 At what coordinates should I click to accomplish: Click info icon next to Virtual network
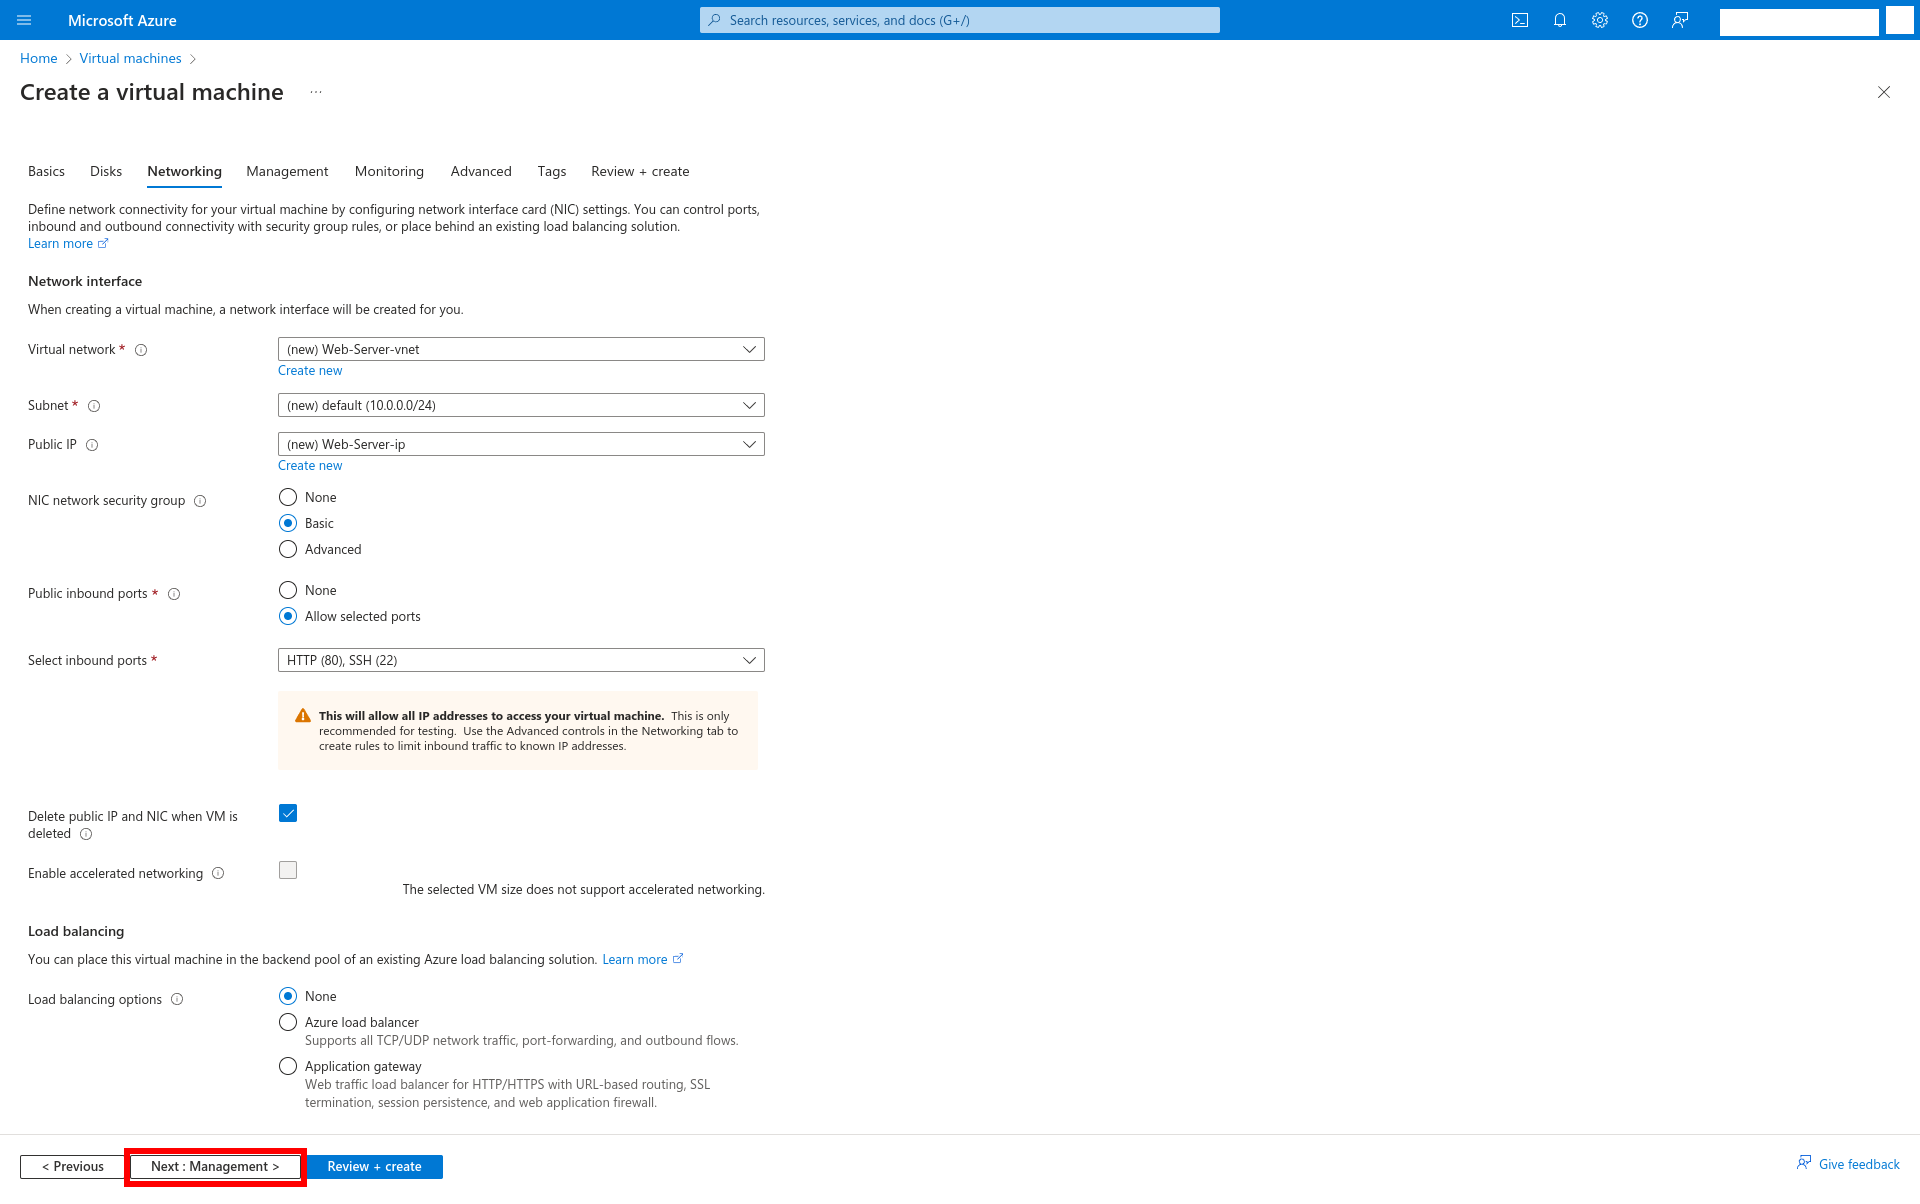point(141,350)
